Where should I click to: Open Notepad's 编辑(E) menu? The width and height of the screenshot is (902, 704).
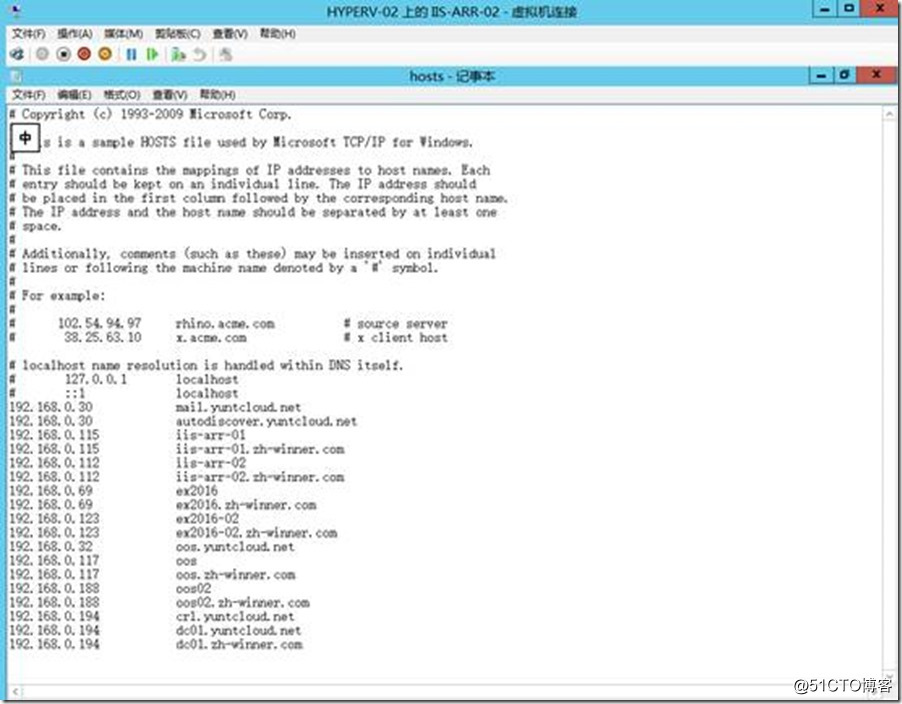coord(75,94)
